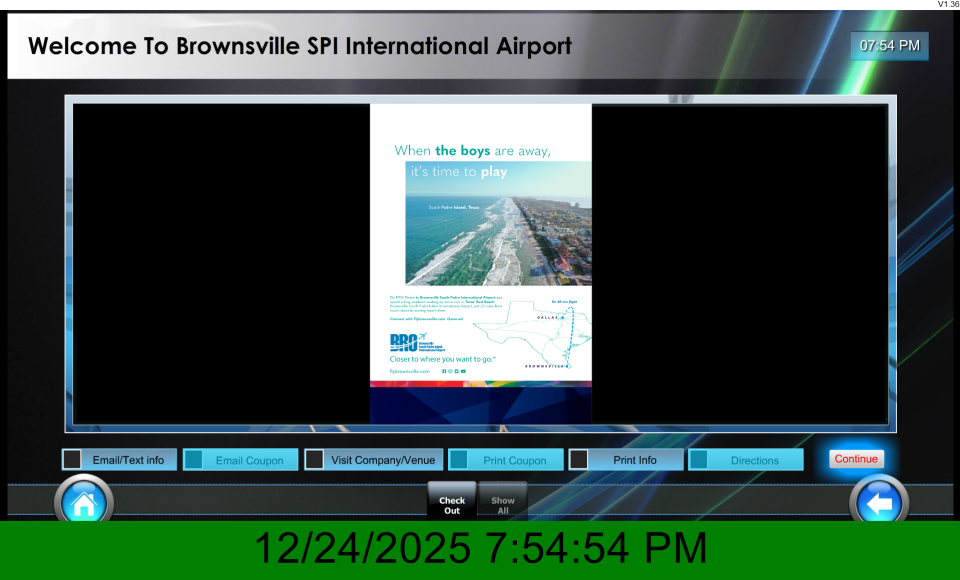Switch to the Check Out tab
Viewport: 960px width, 580px height.
click(452, 505)
